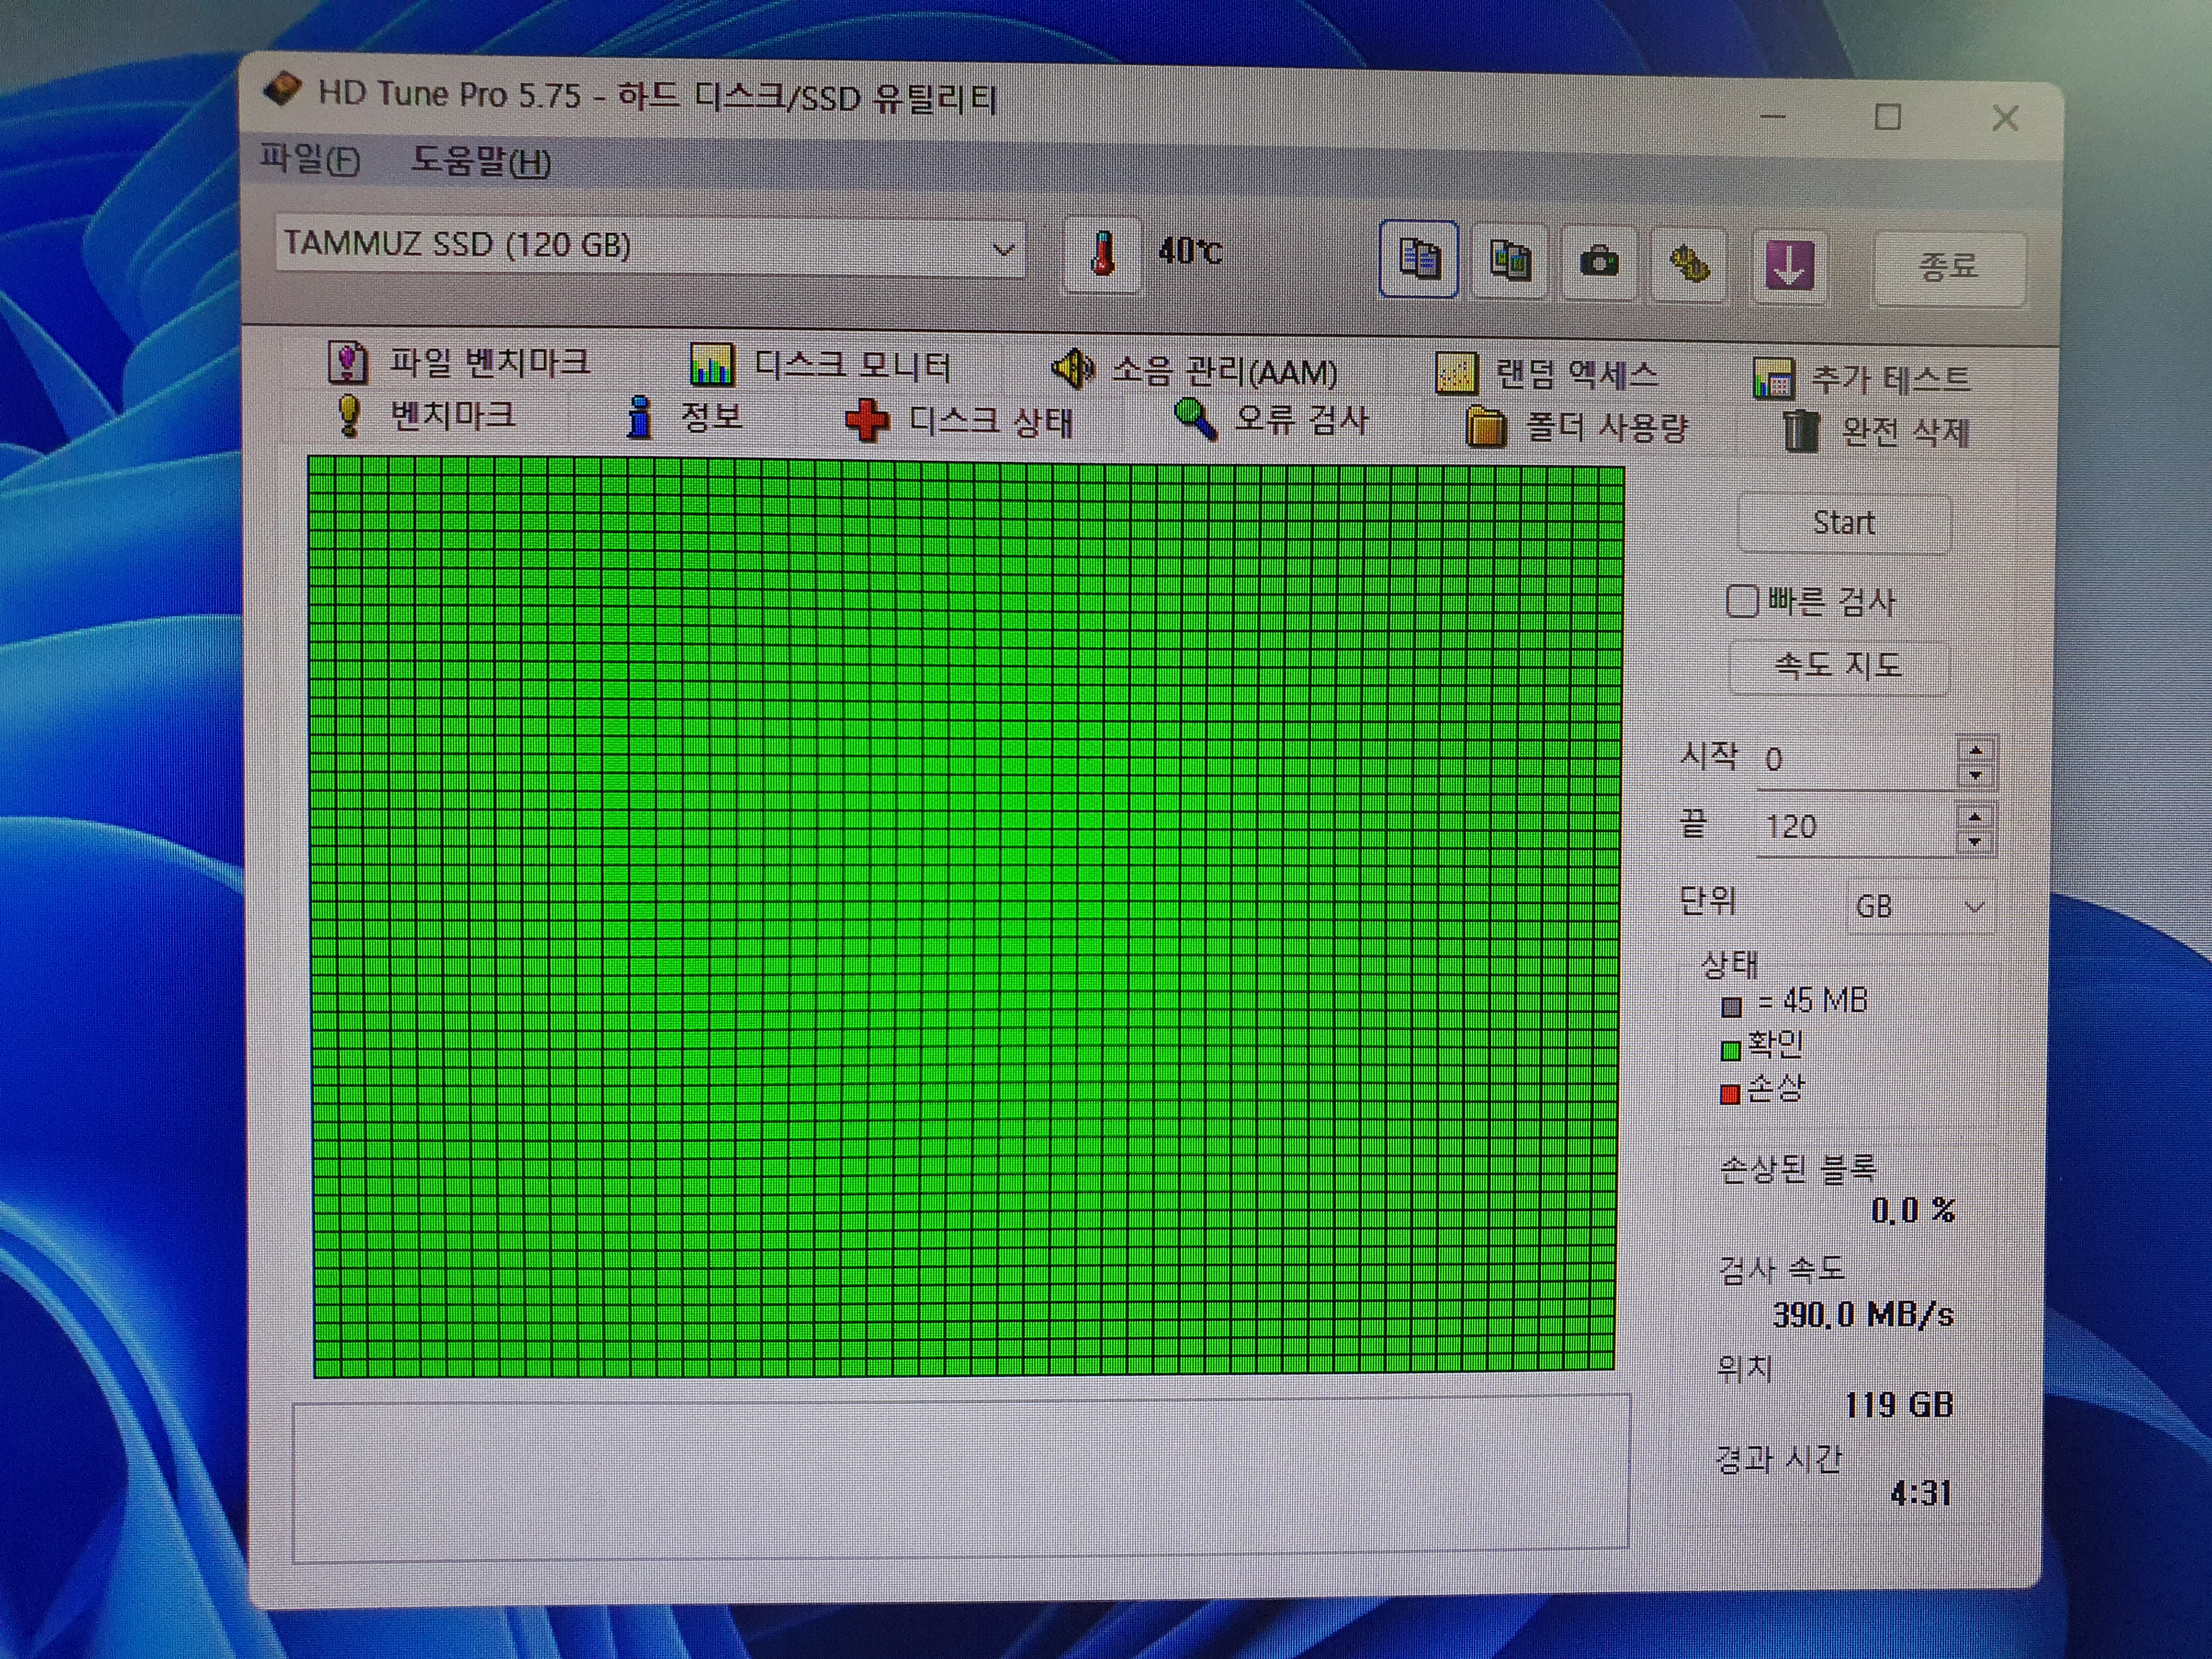2212x1659 pixels.
Task: Switch to the 벤치마크 tab
Action: [x=427, y=414]
